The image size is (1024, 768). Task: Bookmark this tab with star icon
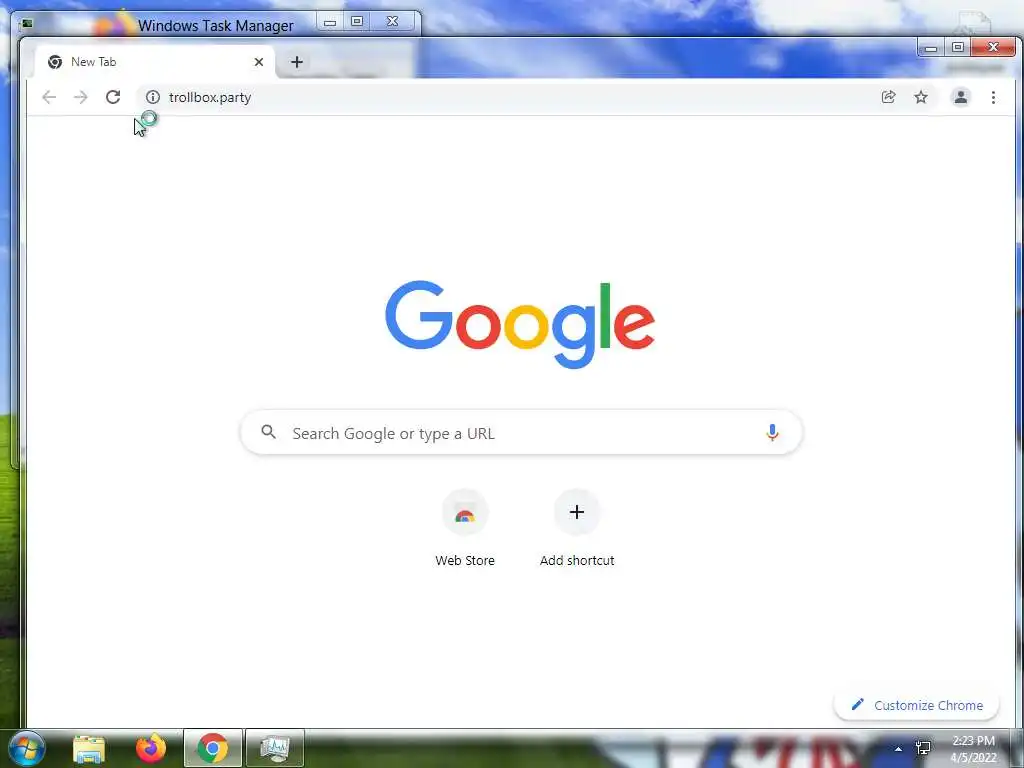(x=921, y=97)
